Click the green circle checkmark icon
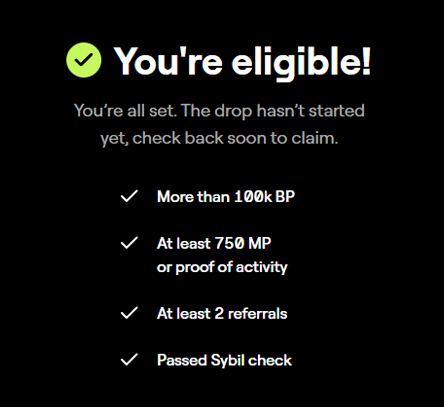The height and width of the screenshot is (407, 444). point(84,60)
